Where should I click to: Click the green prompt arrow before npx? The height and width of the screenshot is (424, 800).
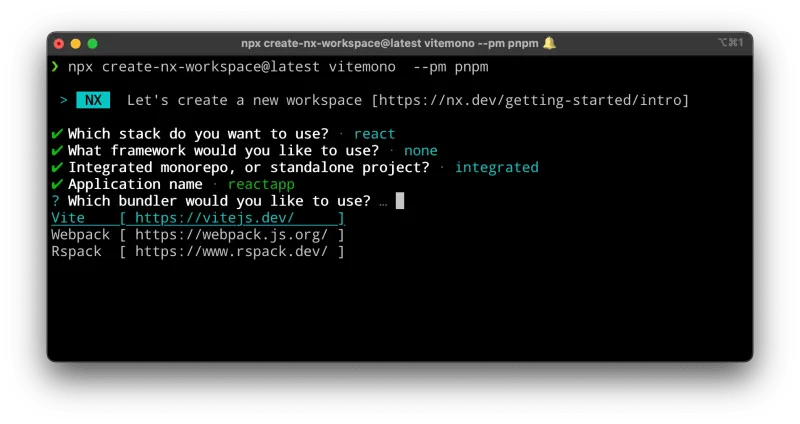coord(55,67)
